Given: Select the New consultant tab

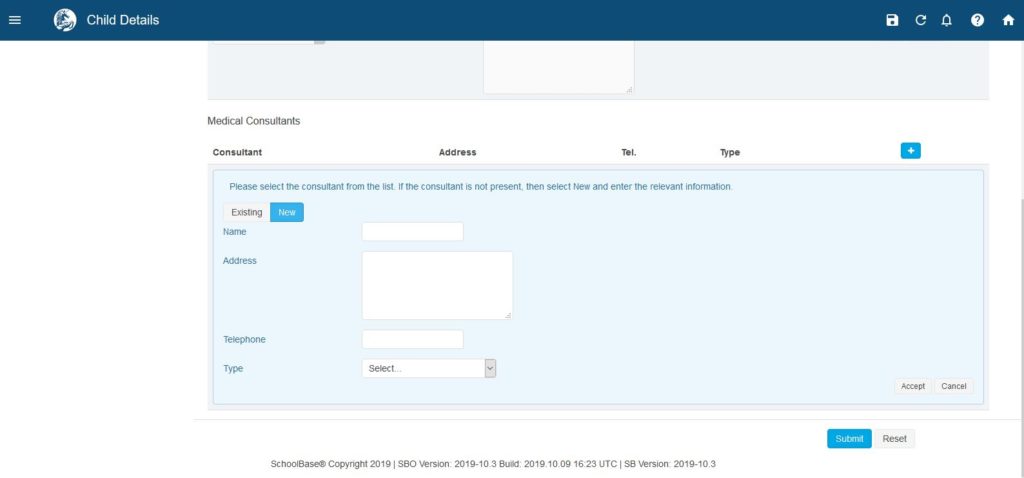Looking at the screenshot, I should [287, 212].
